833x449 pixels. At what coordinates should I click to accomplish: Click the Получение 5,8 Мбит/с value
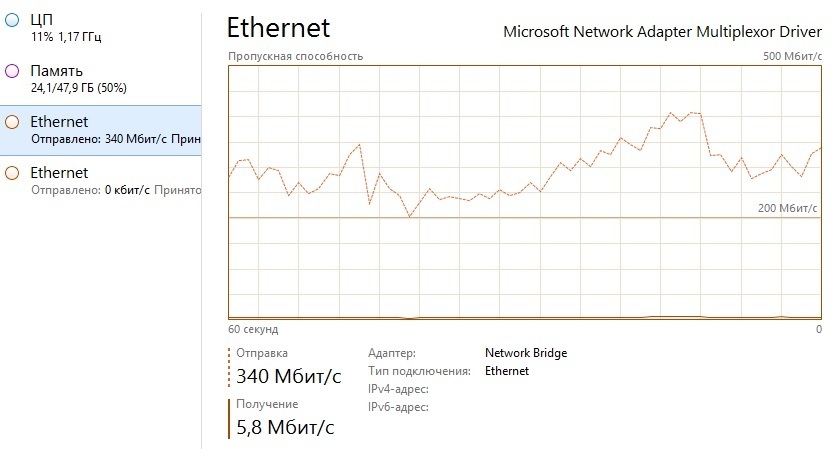[x=285, y=427]
